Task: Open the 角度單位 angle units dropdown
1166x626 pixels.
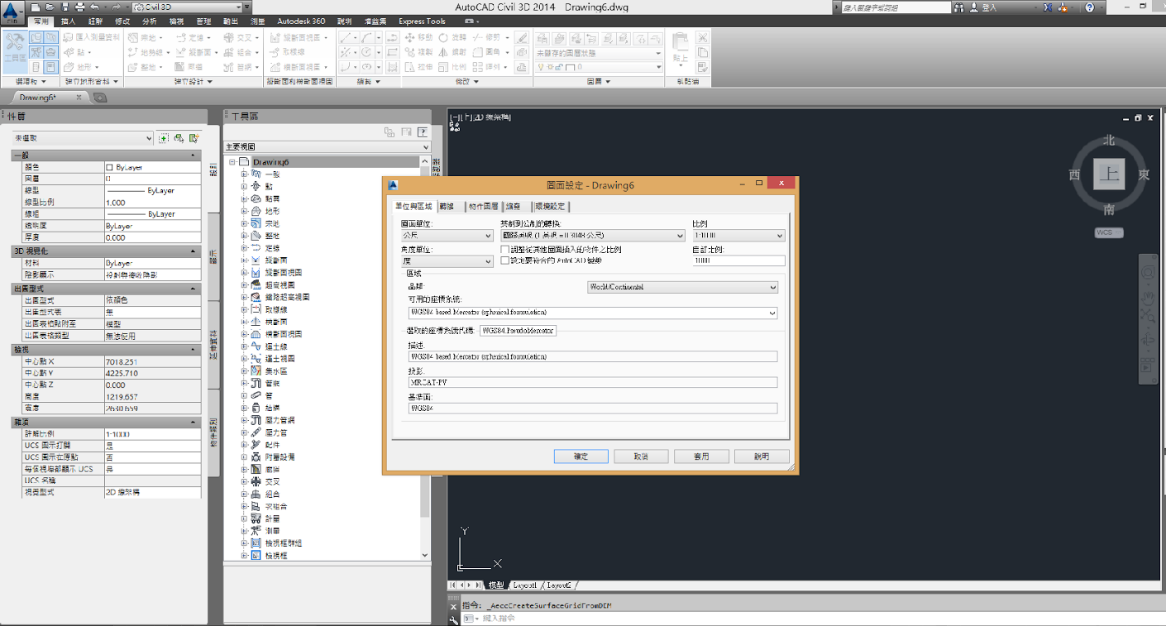Action: pos(447,262)
